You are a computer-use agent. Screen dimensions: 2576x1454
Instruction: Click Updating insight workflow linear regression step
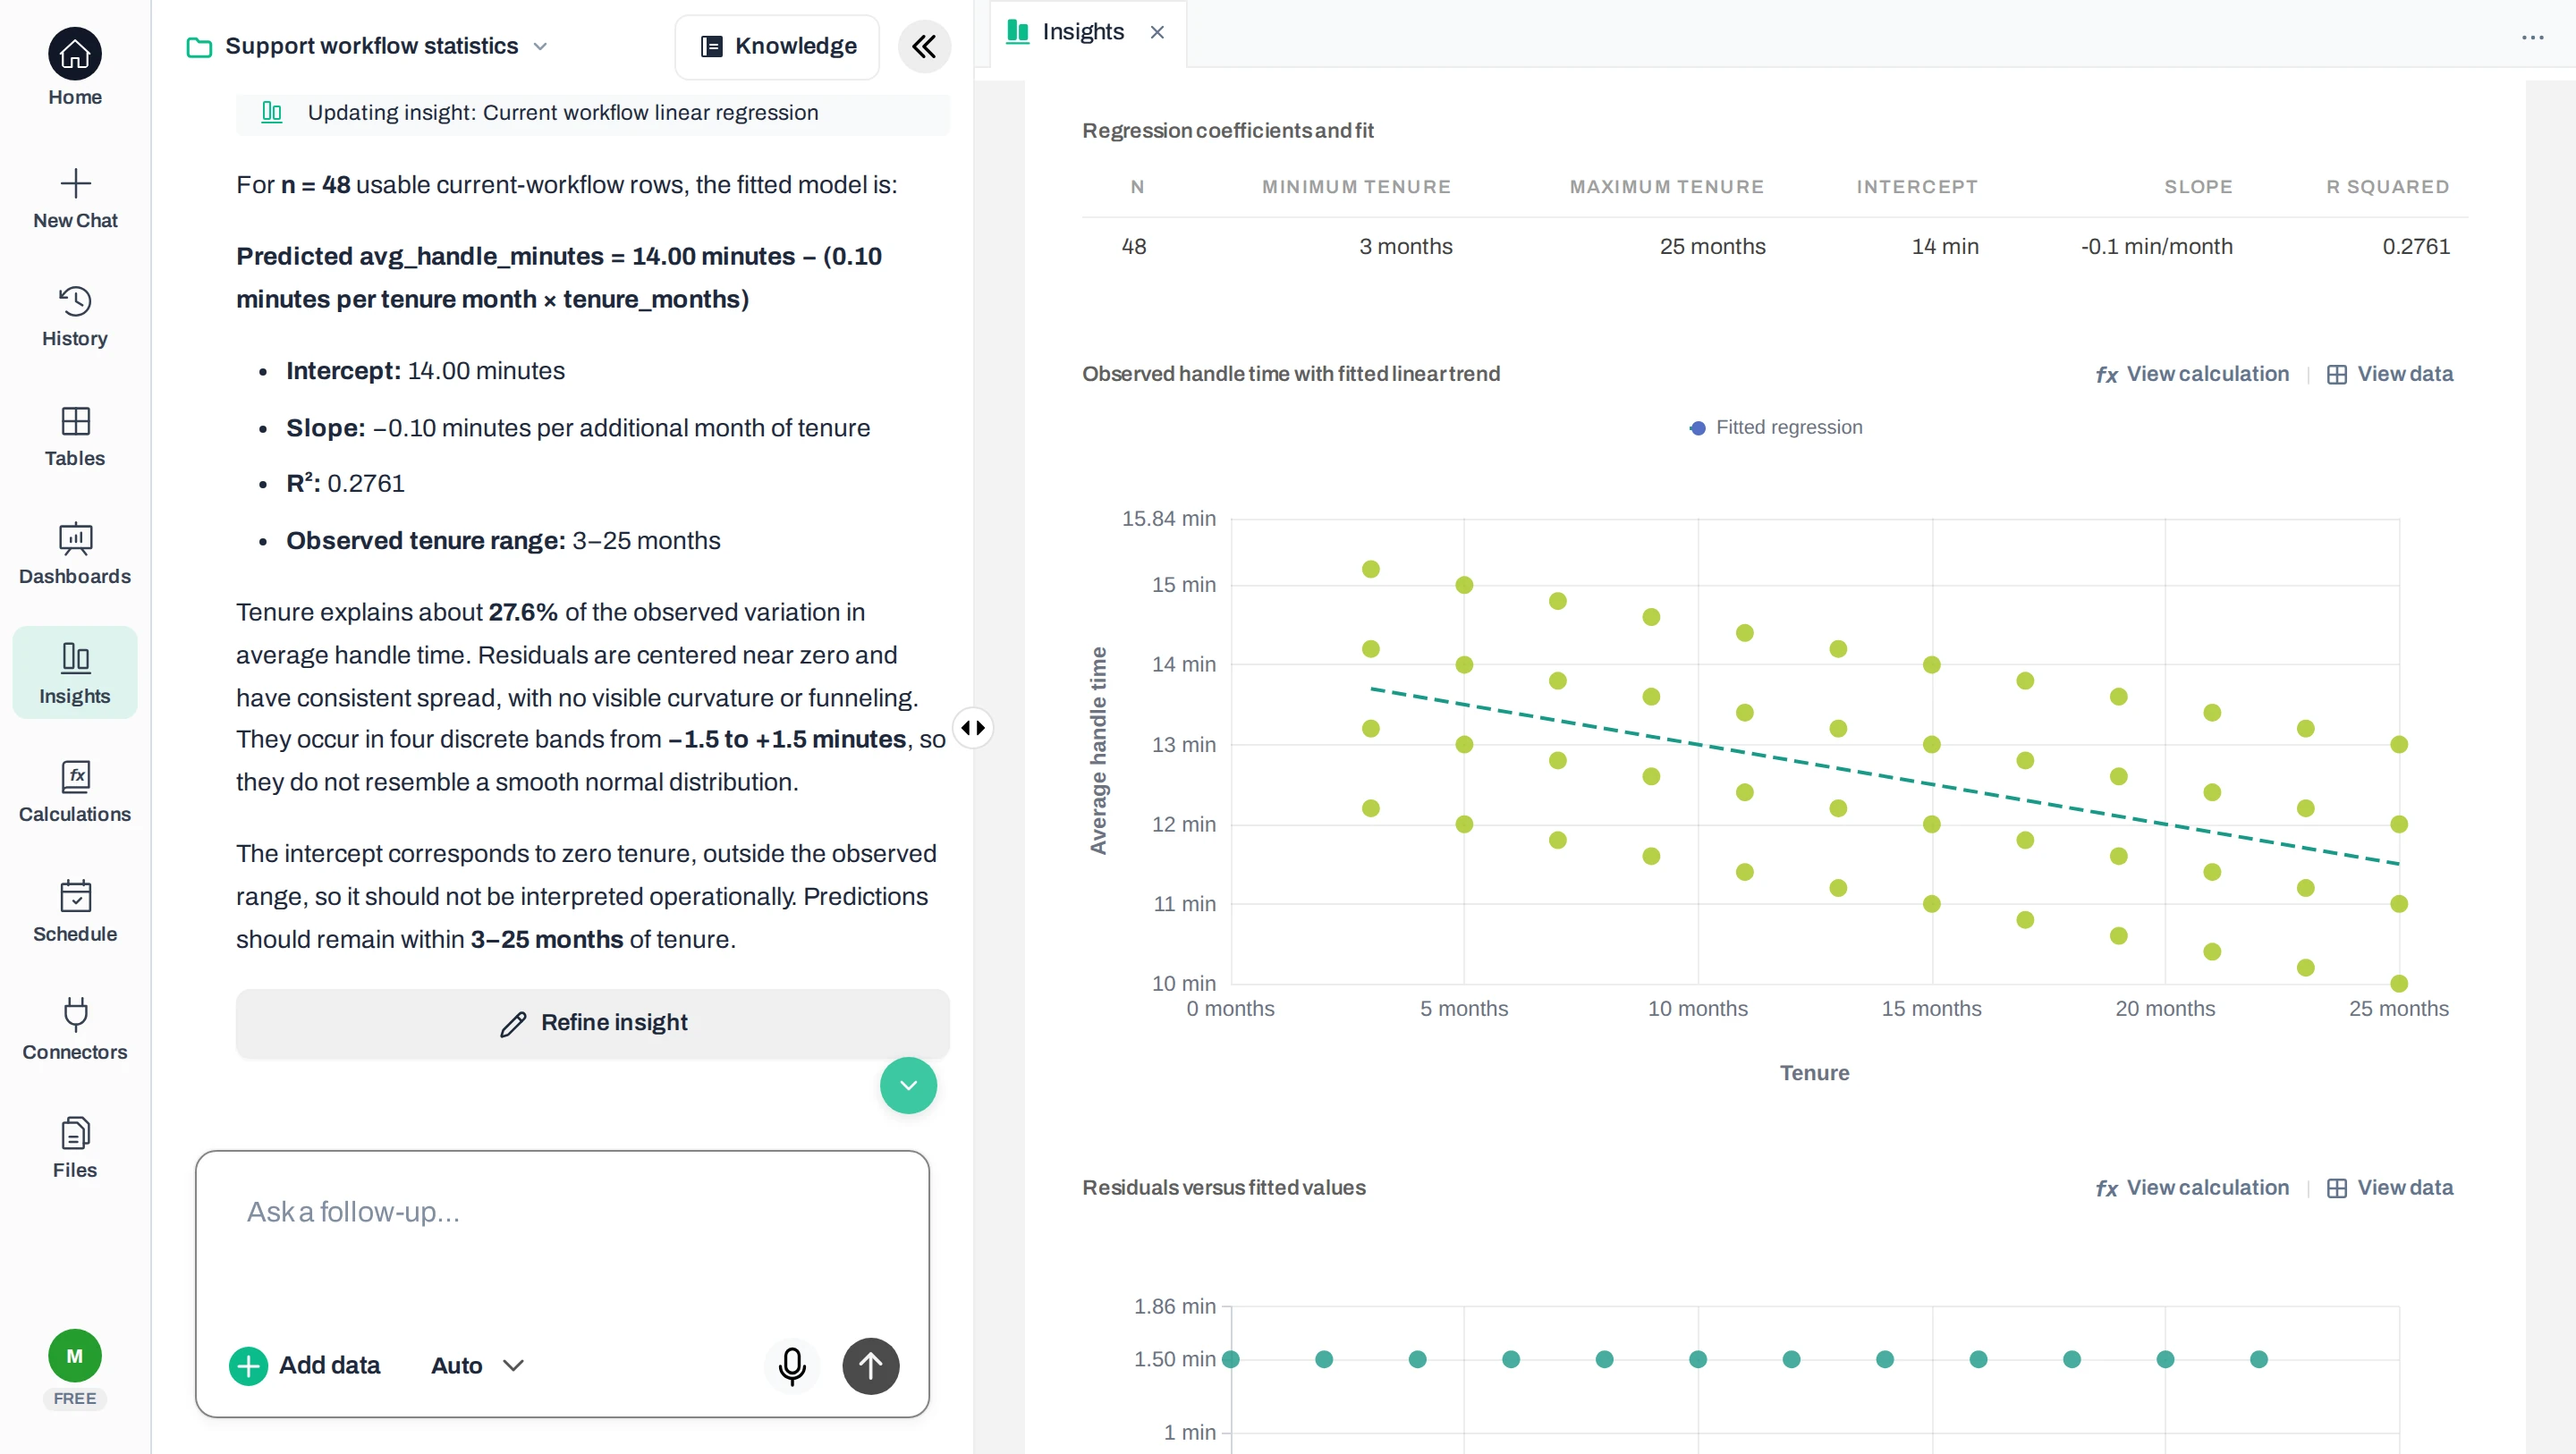tap(592, 113)
